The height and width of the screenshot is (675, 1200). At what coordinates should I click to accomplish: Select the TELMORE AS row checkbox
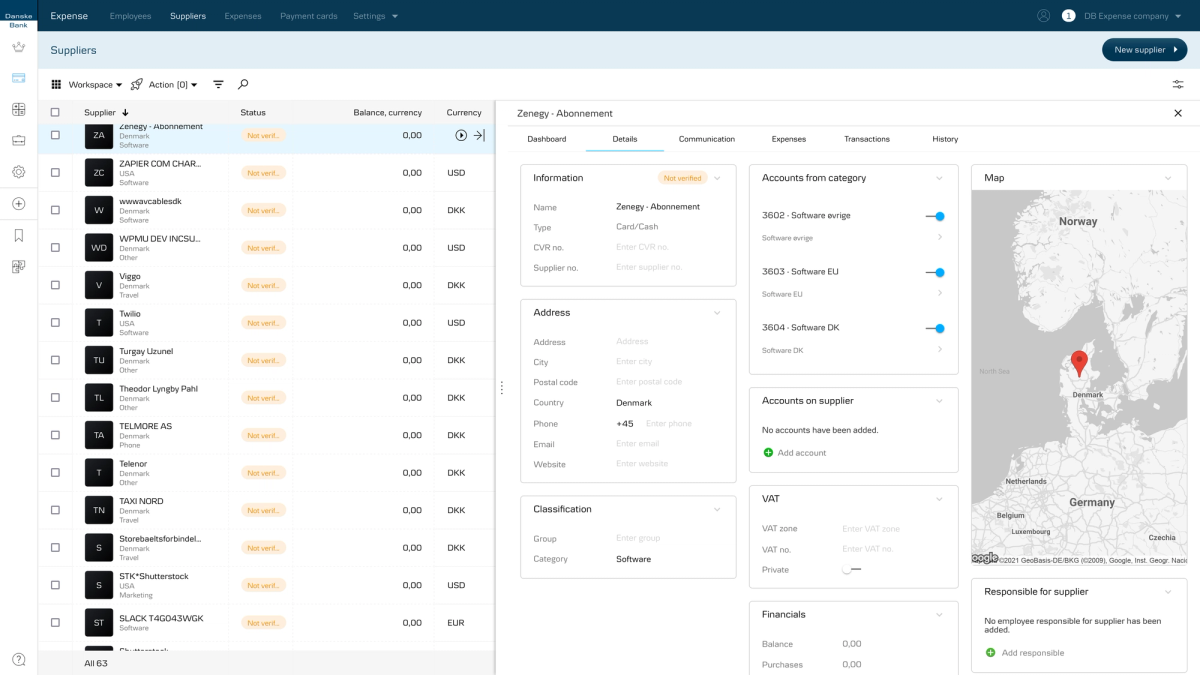(55, 435)
